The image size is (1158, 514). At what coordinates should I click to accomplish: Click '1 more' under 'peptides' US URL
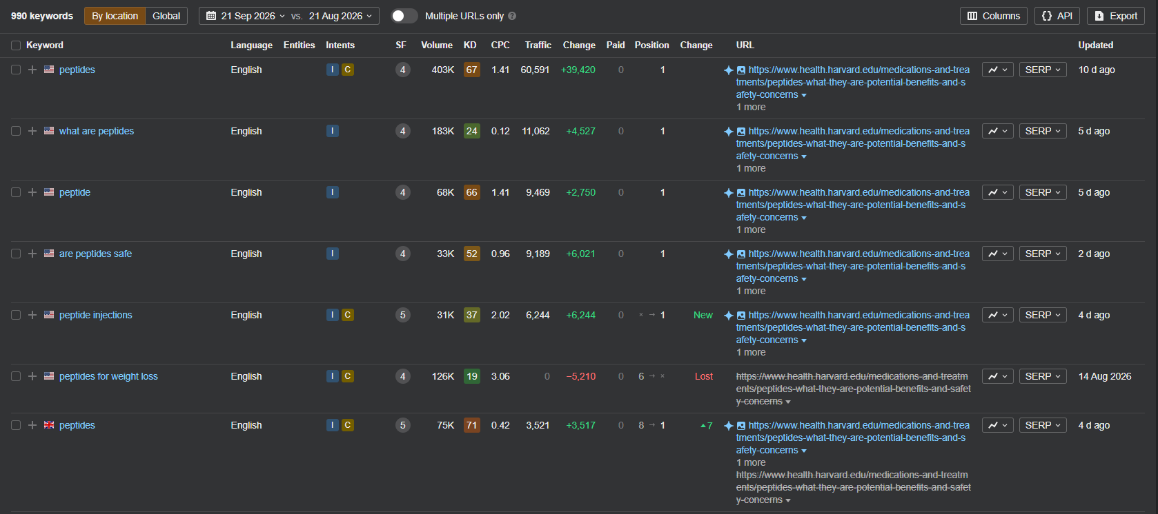[x=750, y=107]
